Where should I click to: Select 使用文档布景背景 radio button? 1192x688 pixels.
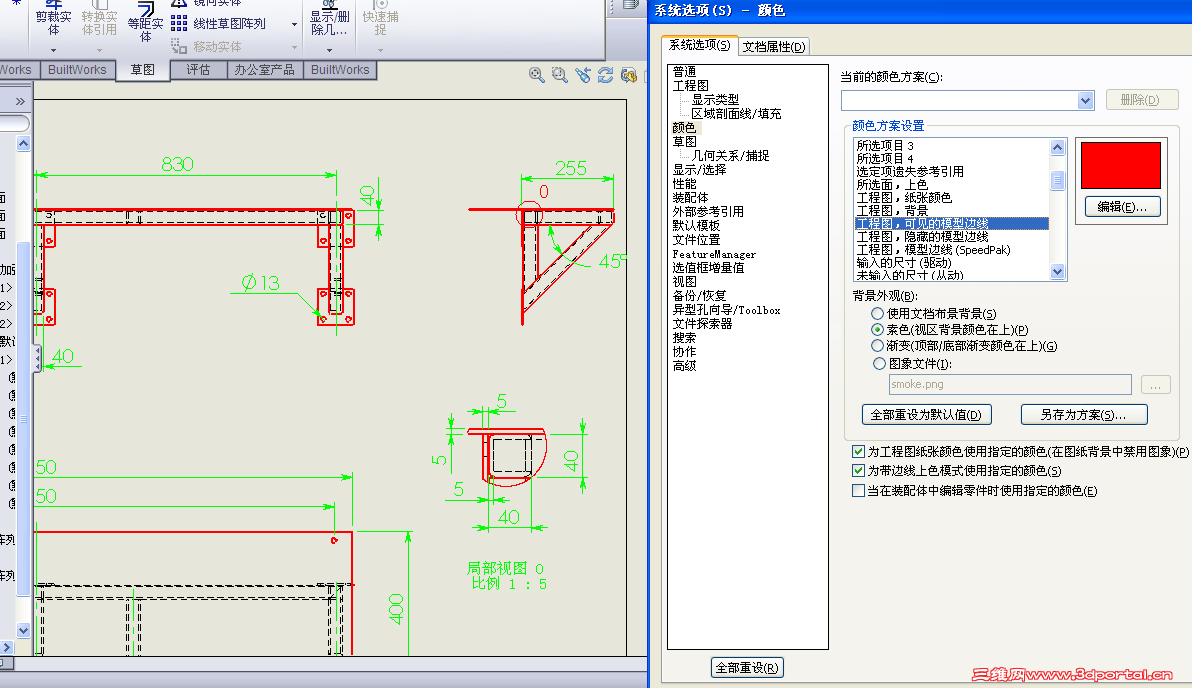[877, 313]
